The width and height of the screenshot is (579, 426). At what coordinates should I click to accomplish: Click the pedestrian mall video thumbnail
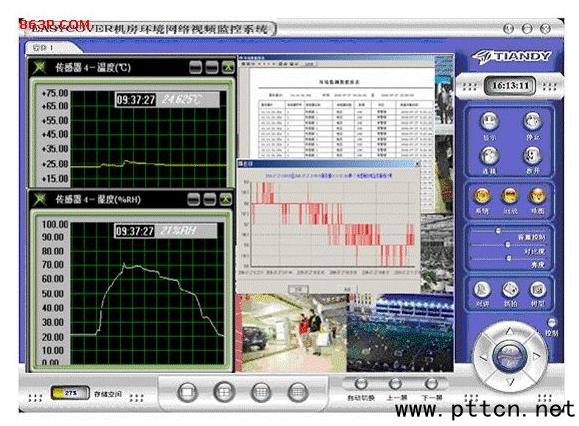pos(292,333)
